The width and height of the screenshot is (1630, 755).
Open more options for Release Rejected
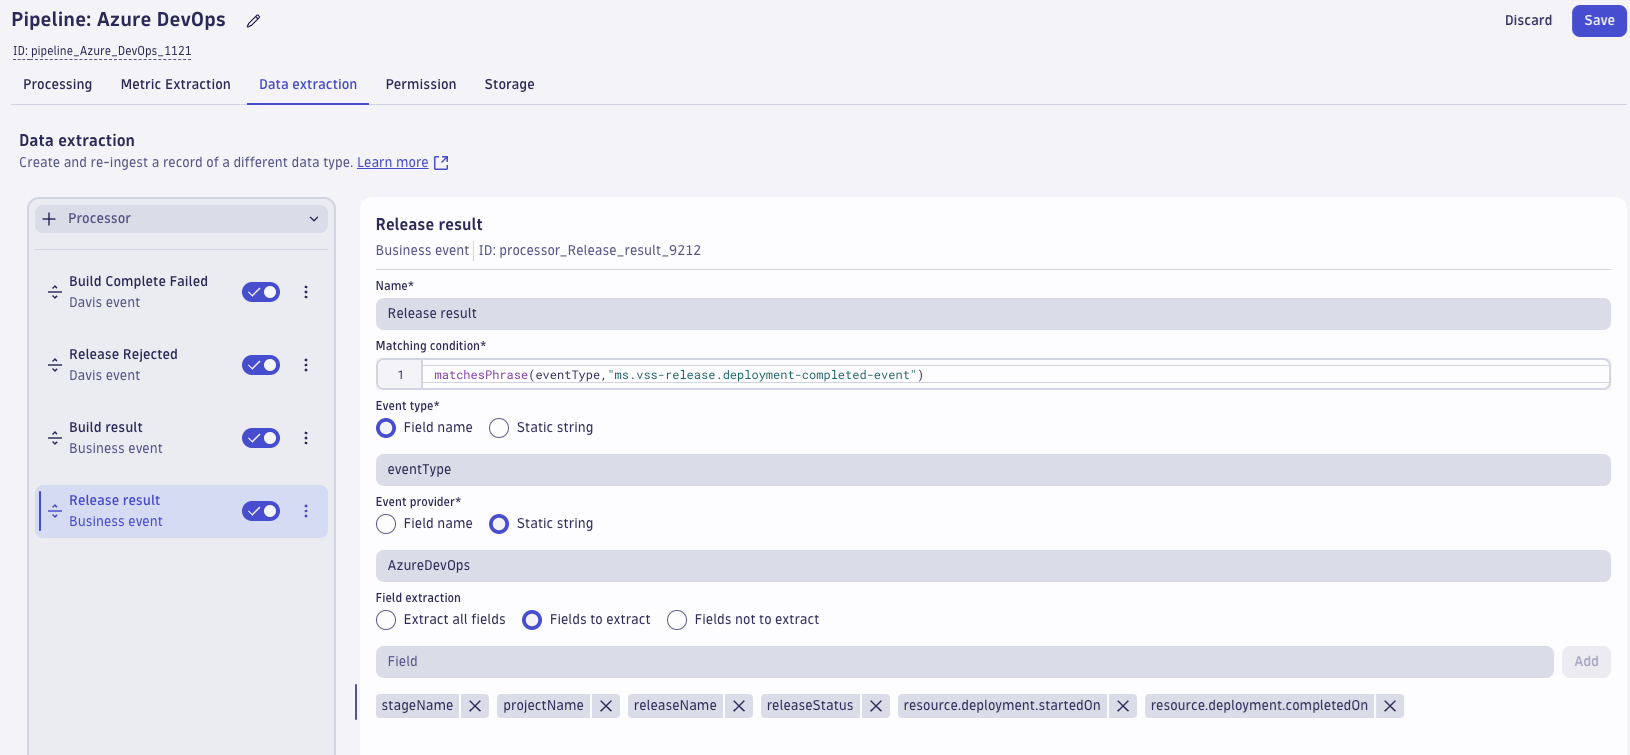[306, 365]
